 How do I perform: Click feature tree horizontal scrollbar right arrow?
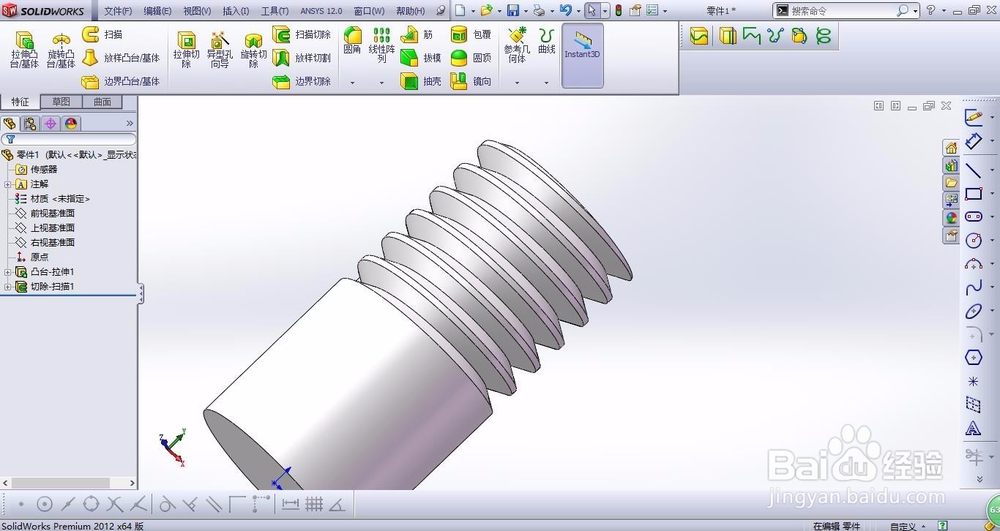pyautogui.click(x=132, y=483)
